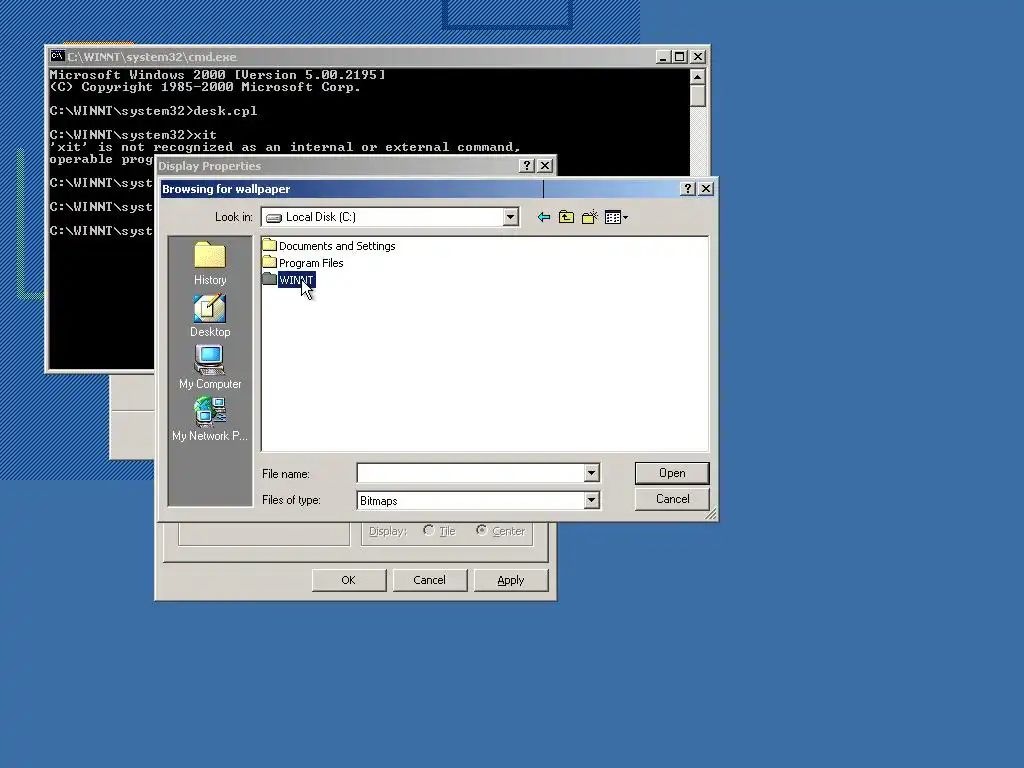The width and height of the screenshot is (1024, 768).
Task: Select the Program Files folder icon
Action: [269, 263]
